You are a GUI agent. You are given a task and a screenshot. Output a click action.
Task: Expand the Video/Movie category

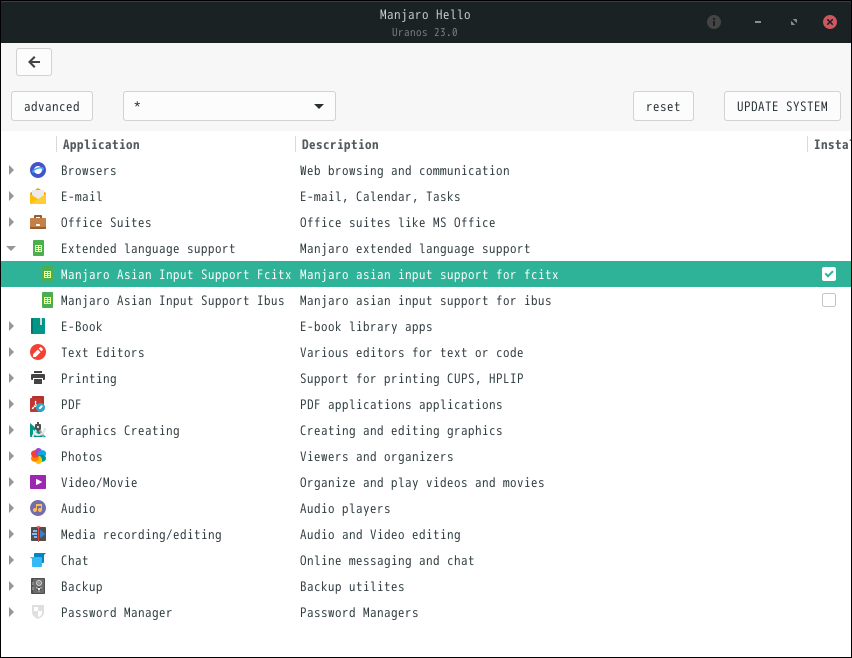tap(11, 482)
